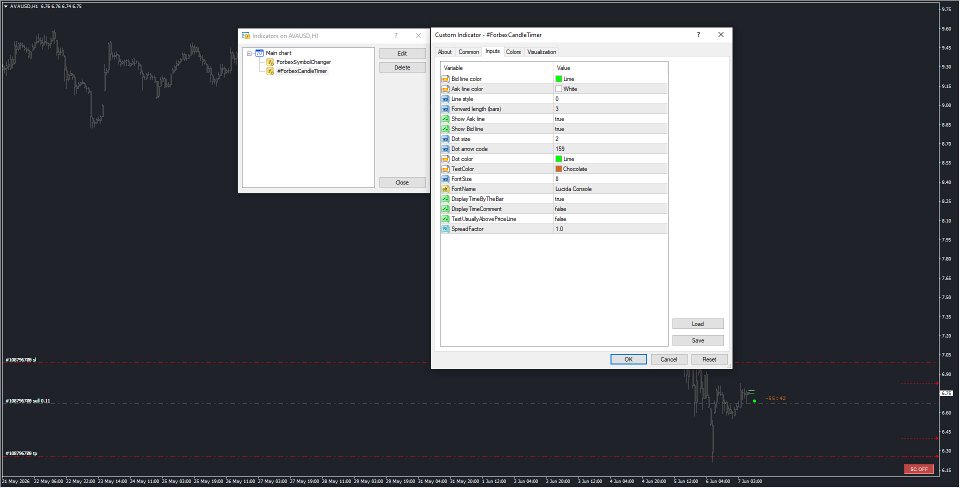Viewport: 960px width, 488px height.
Task: Click the icon beside Ask line color
Action: coord(445,89)
